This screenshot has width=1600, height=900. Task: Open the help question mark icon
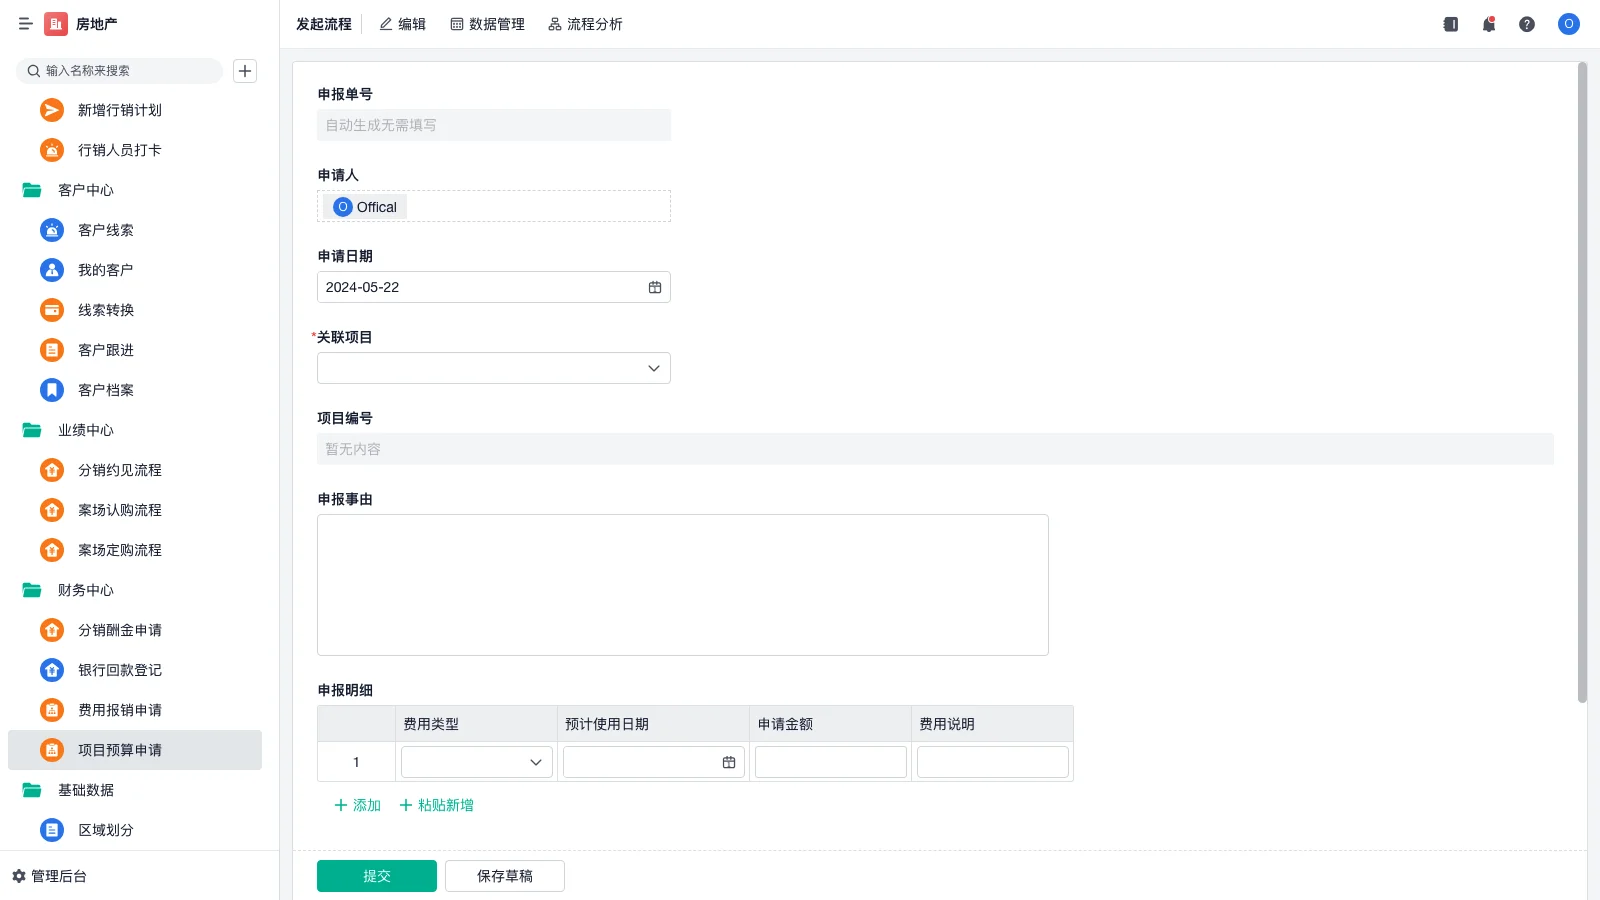pos(1527,24)
